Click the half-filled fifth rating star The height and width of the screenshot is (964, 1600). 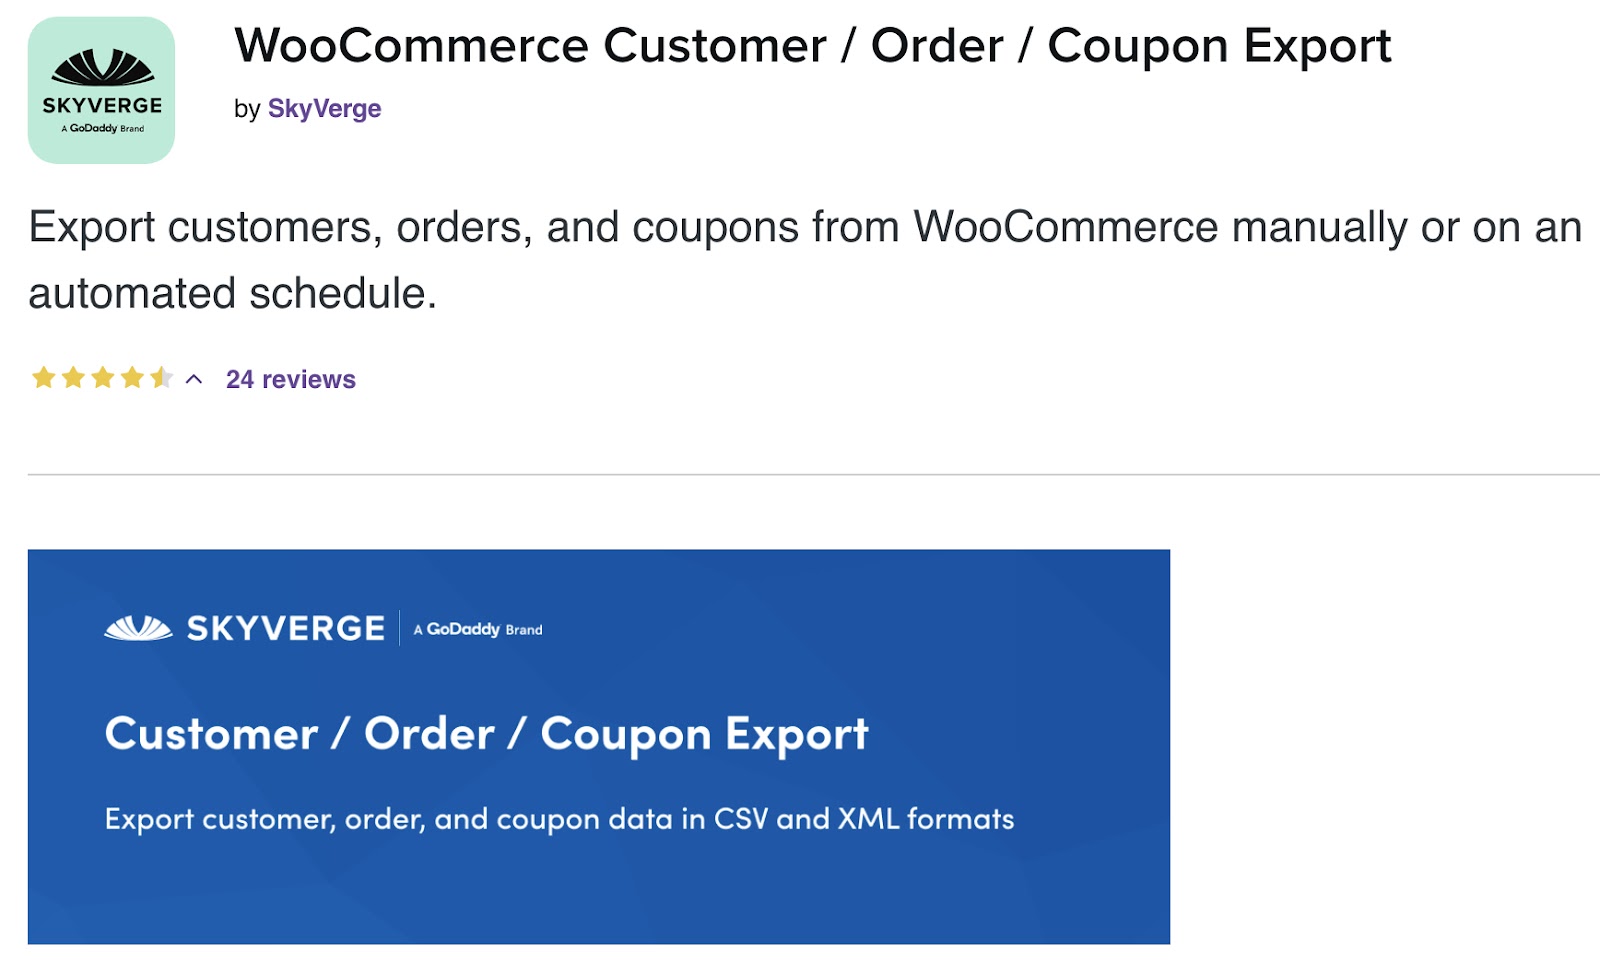click(161, 377)
